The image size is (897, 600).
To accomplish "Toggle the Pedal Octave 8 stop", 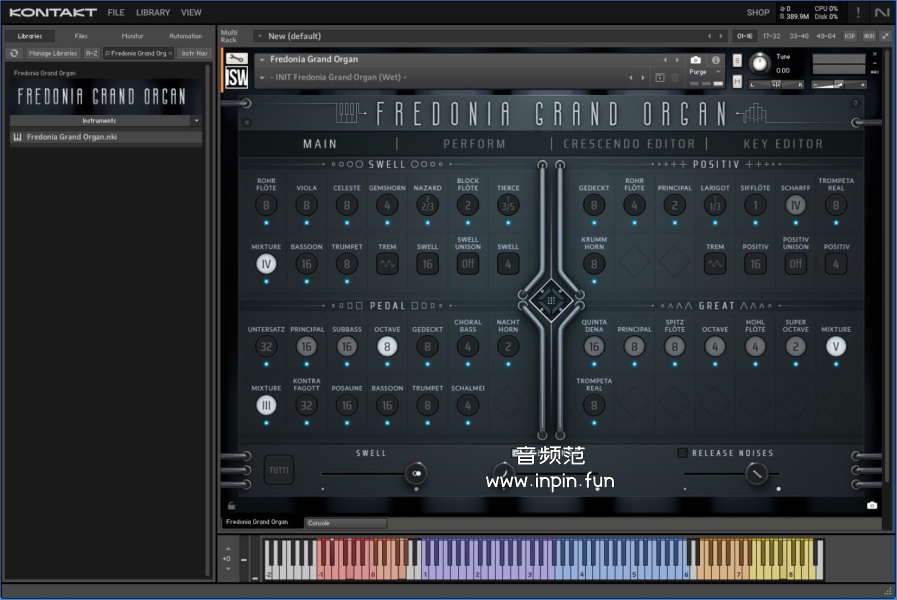I will pos(387,347).
